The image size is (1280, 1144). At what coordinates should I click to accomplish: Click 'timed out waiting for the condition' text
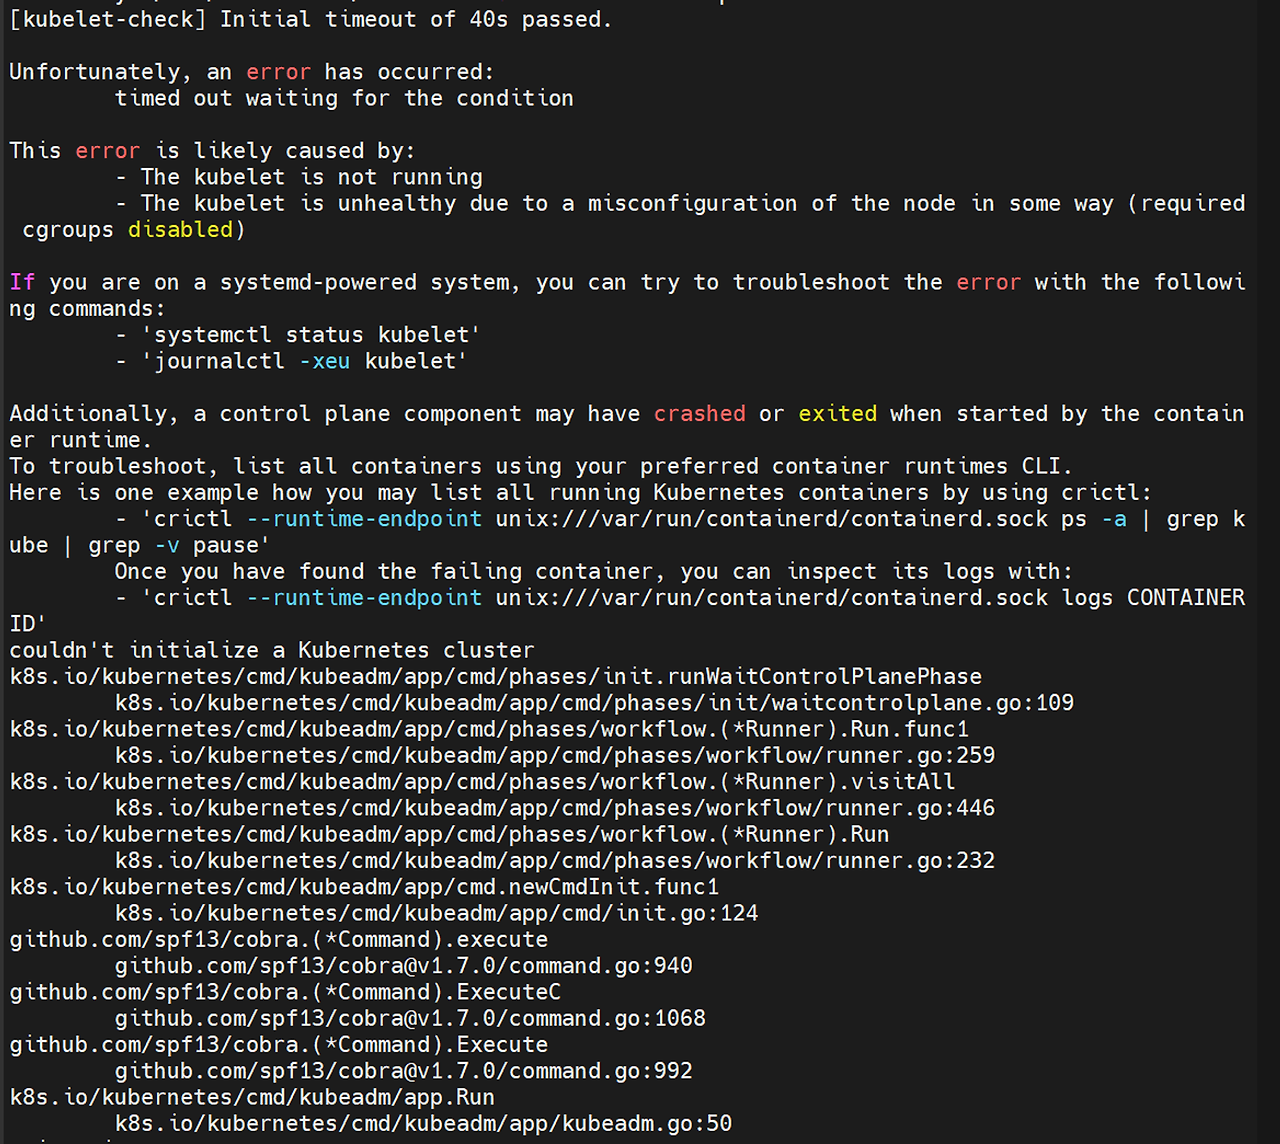344,98
